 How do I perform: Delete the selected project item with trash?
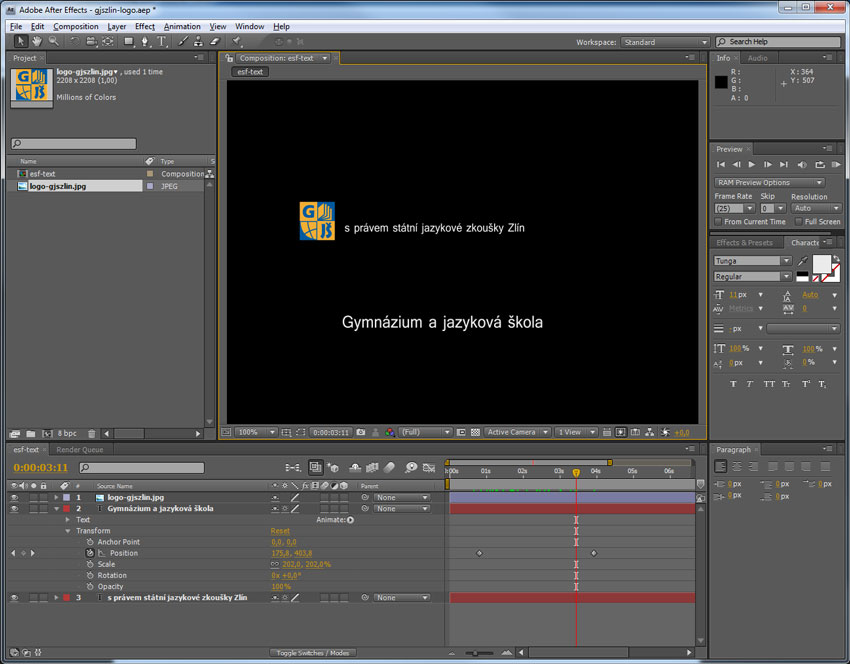point(92,434)
